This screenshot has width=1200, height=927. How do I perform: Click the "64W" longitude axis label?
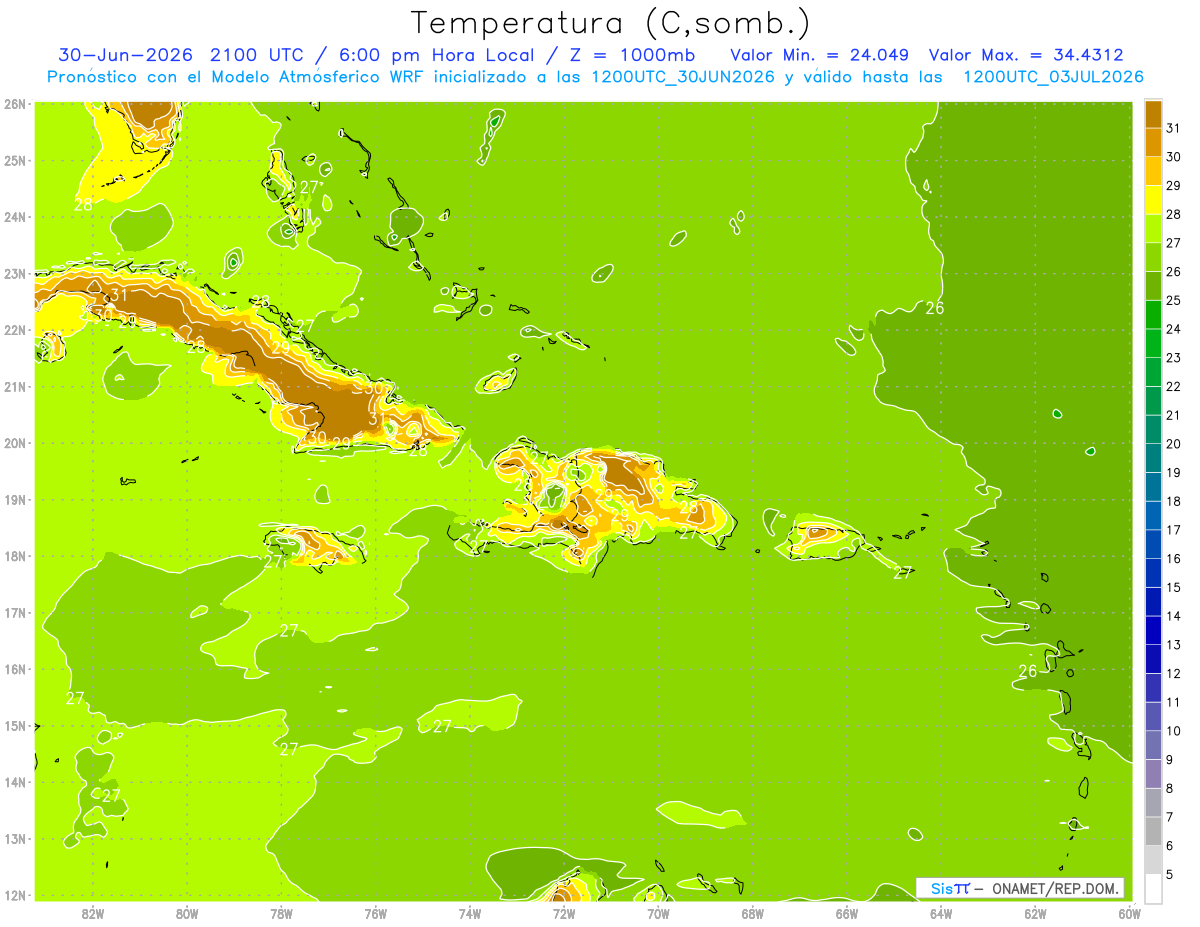pyautogui.click(x=940, y=912)
